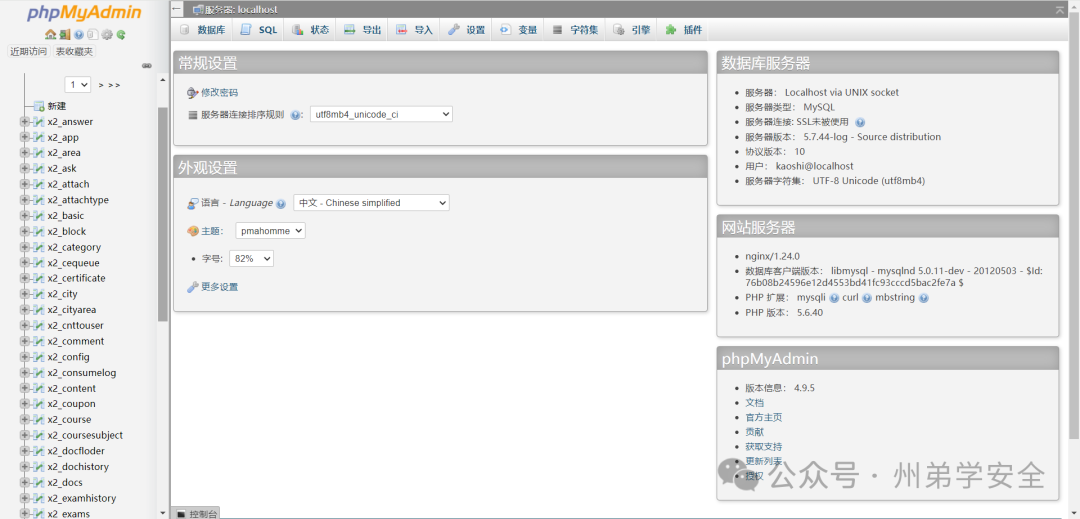Open the font size dropdown showing 82%
The width and height of the screenshot is (1080, 519).
point(251,259)
